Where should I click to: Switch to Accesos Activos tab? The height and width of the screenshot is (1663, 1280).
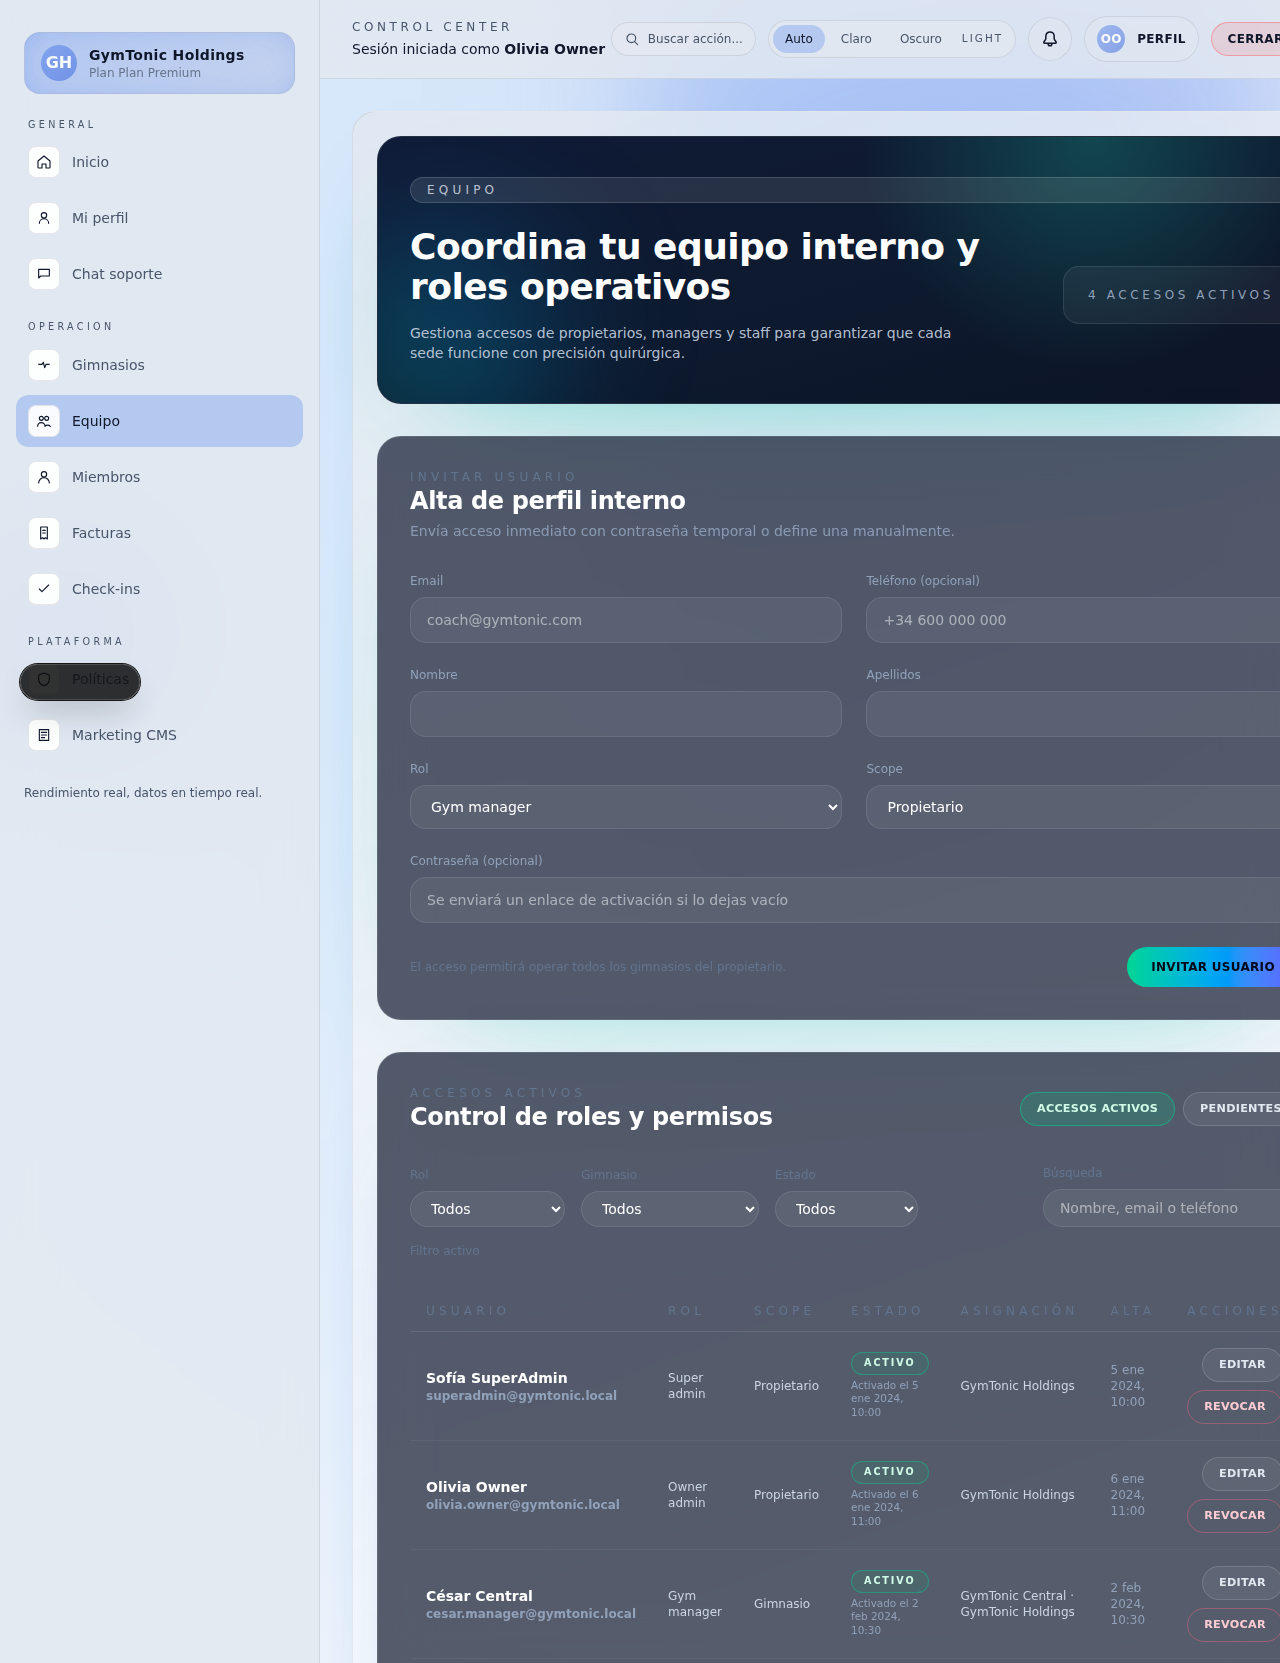click(1096, 1108)
